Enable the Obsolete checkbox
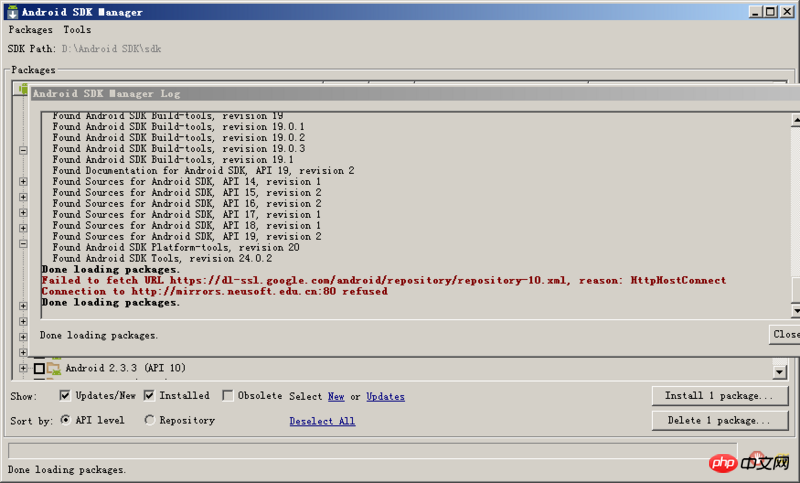Image resolution: width=800 pixels, height=483 pixels. 228,395
